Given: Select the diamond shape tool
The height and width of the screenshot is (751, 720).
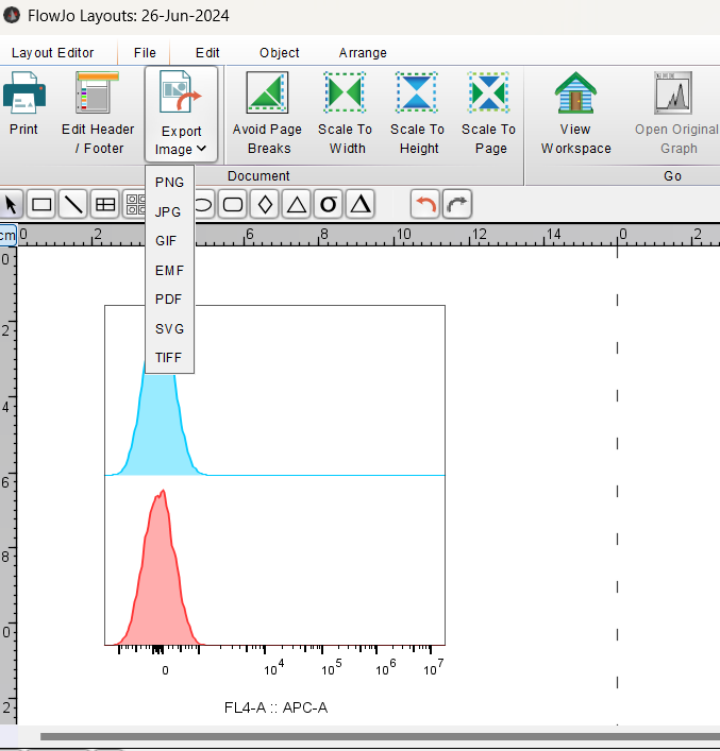Looking at the screenshot, I should (265, 205).
